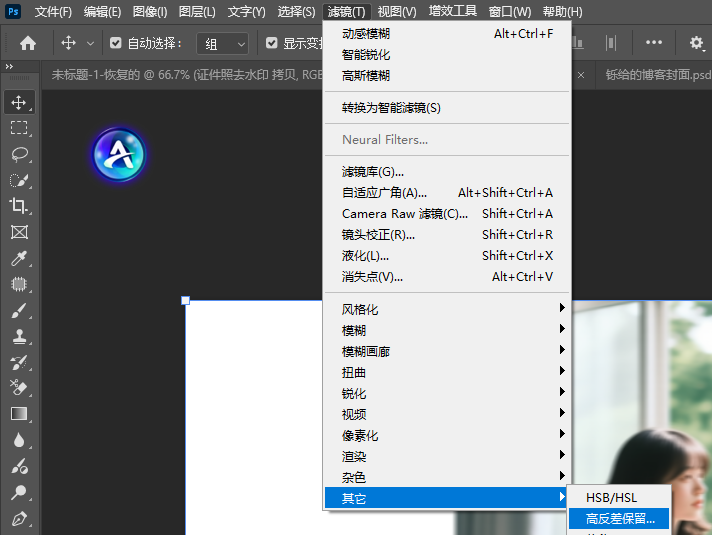712x535 pixels.
Task: Open the 选择(S) menu
Action: coord(296,11)
